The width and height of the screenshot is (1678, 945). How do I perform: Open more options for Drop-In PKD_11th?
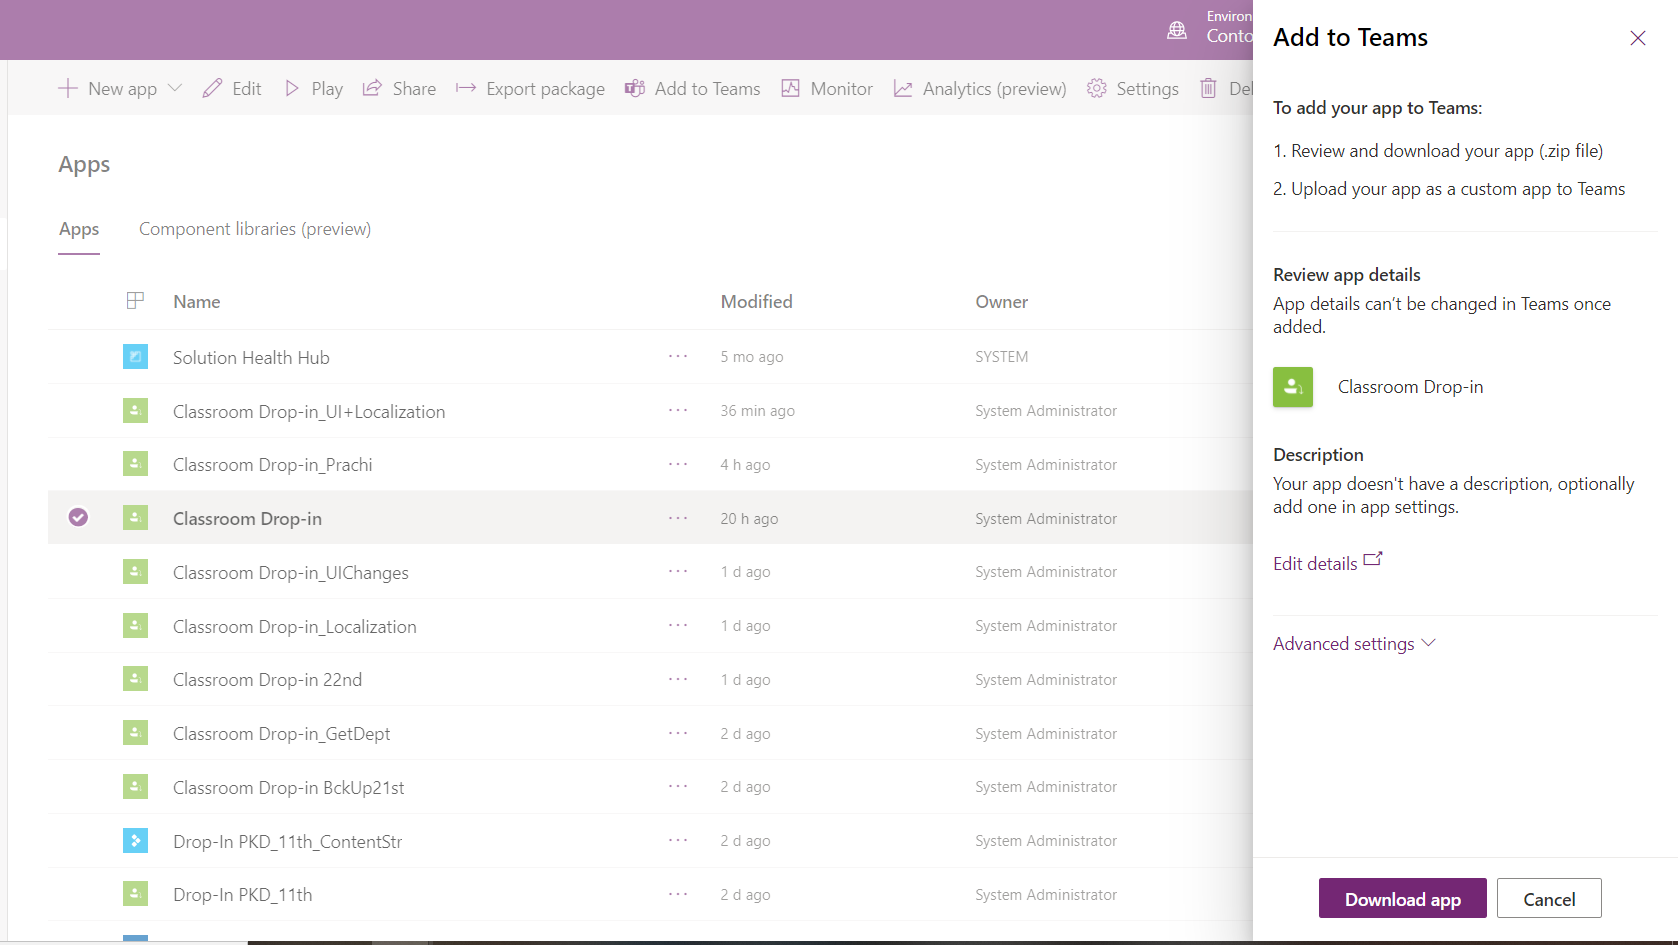tap(678, 894)
